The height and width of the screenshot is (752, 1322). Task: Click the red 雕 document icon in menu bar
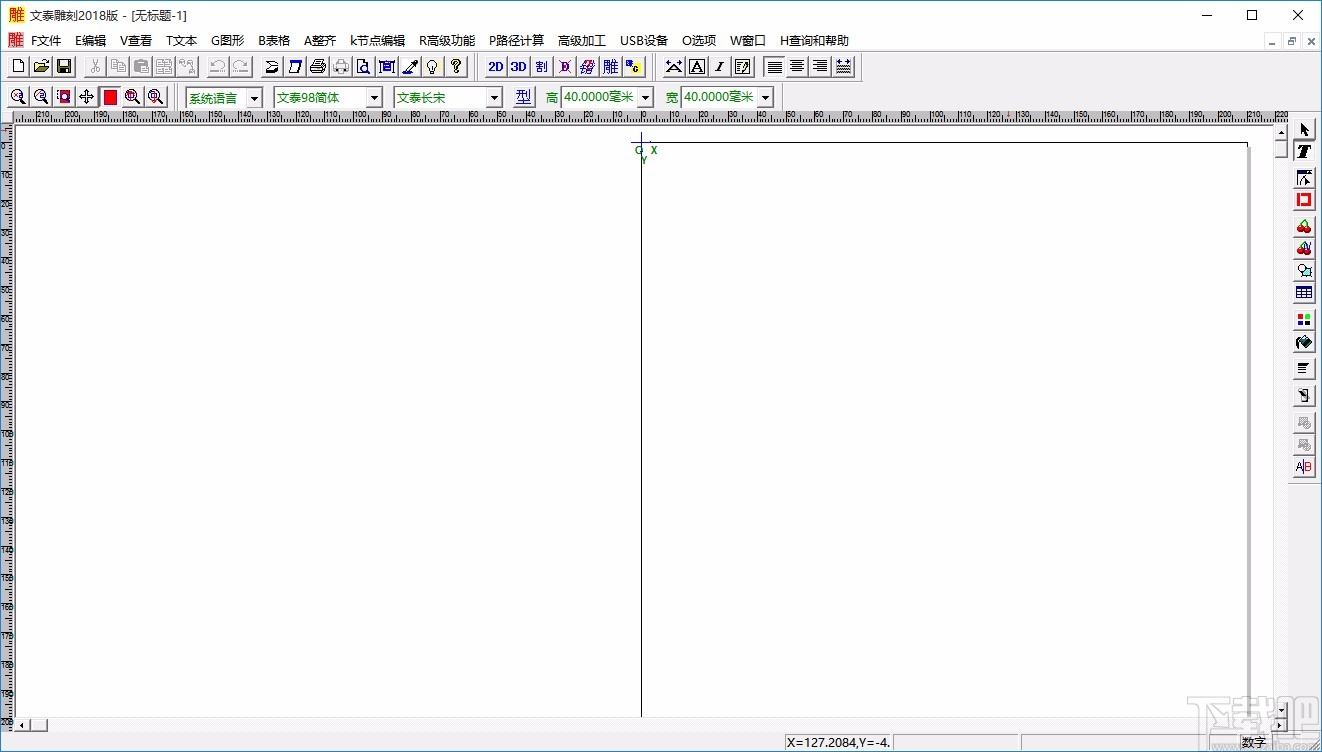click(x=16, y=40)
